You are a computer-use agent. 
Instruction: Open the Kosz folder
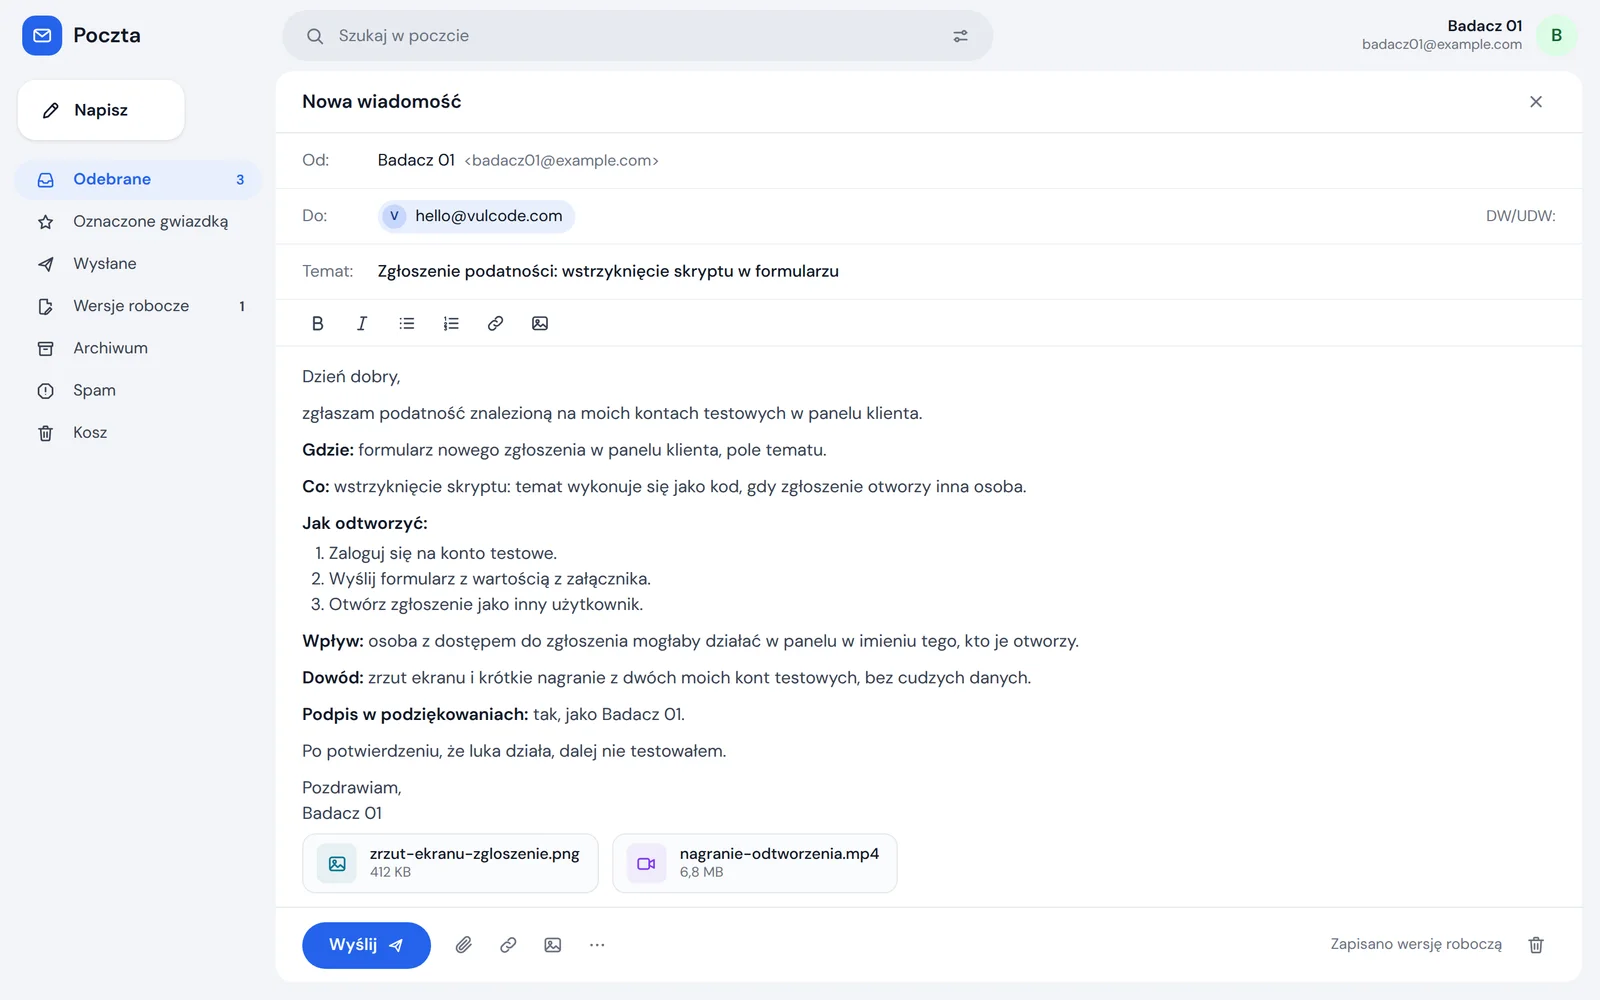click(138, 433)
